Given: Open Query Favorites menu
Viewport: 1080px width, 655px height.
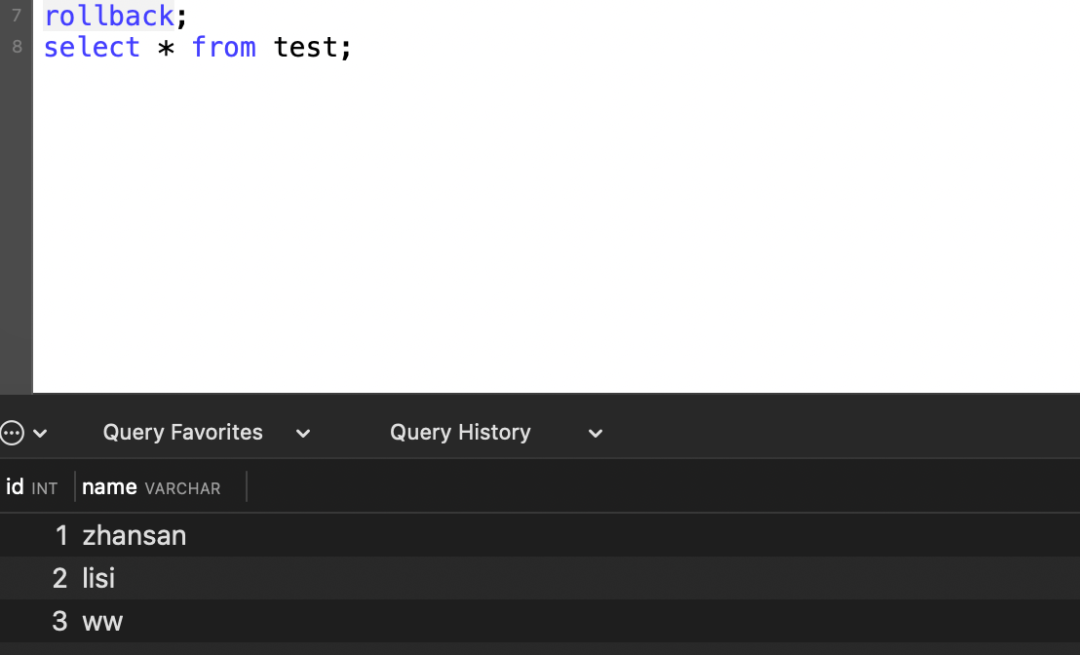Looking at the screenshot, I should [183, 432].
